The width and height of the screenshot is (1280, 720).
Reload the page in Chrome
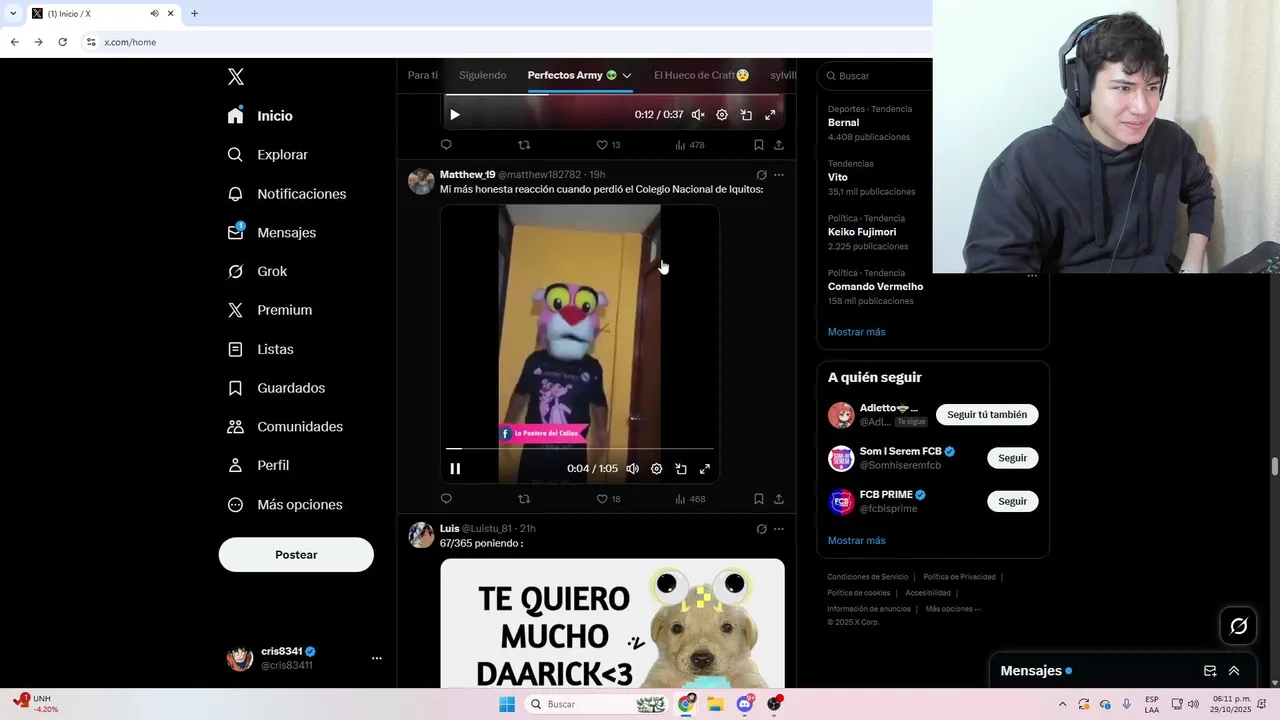(x=62, y=42)
